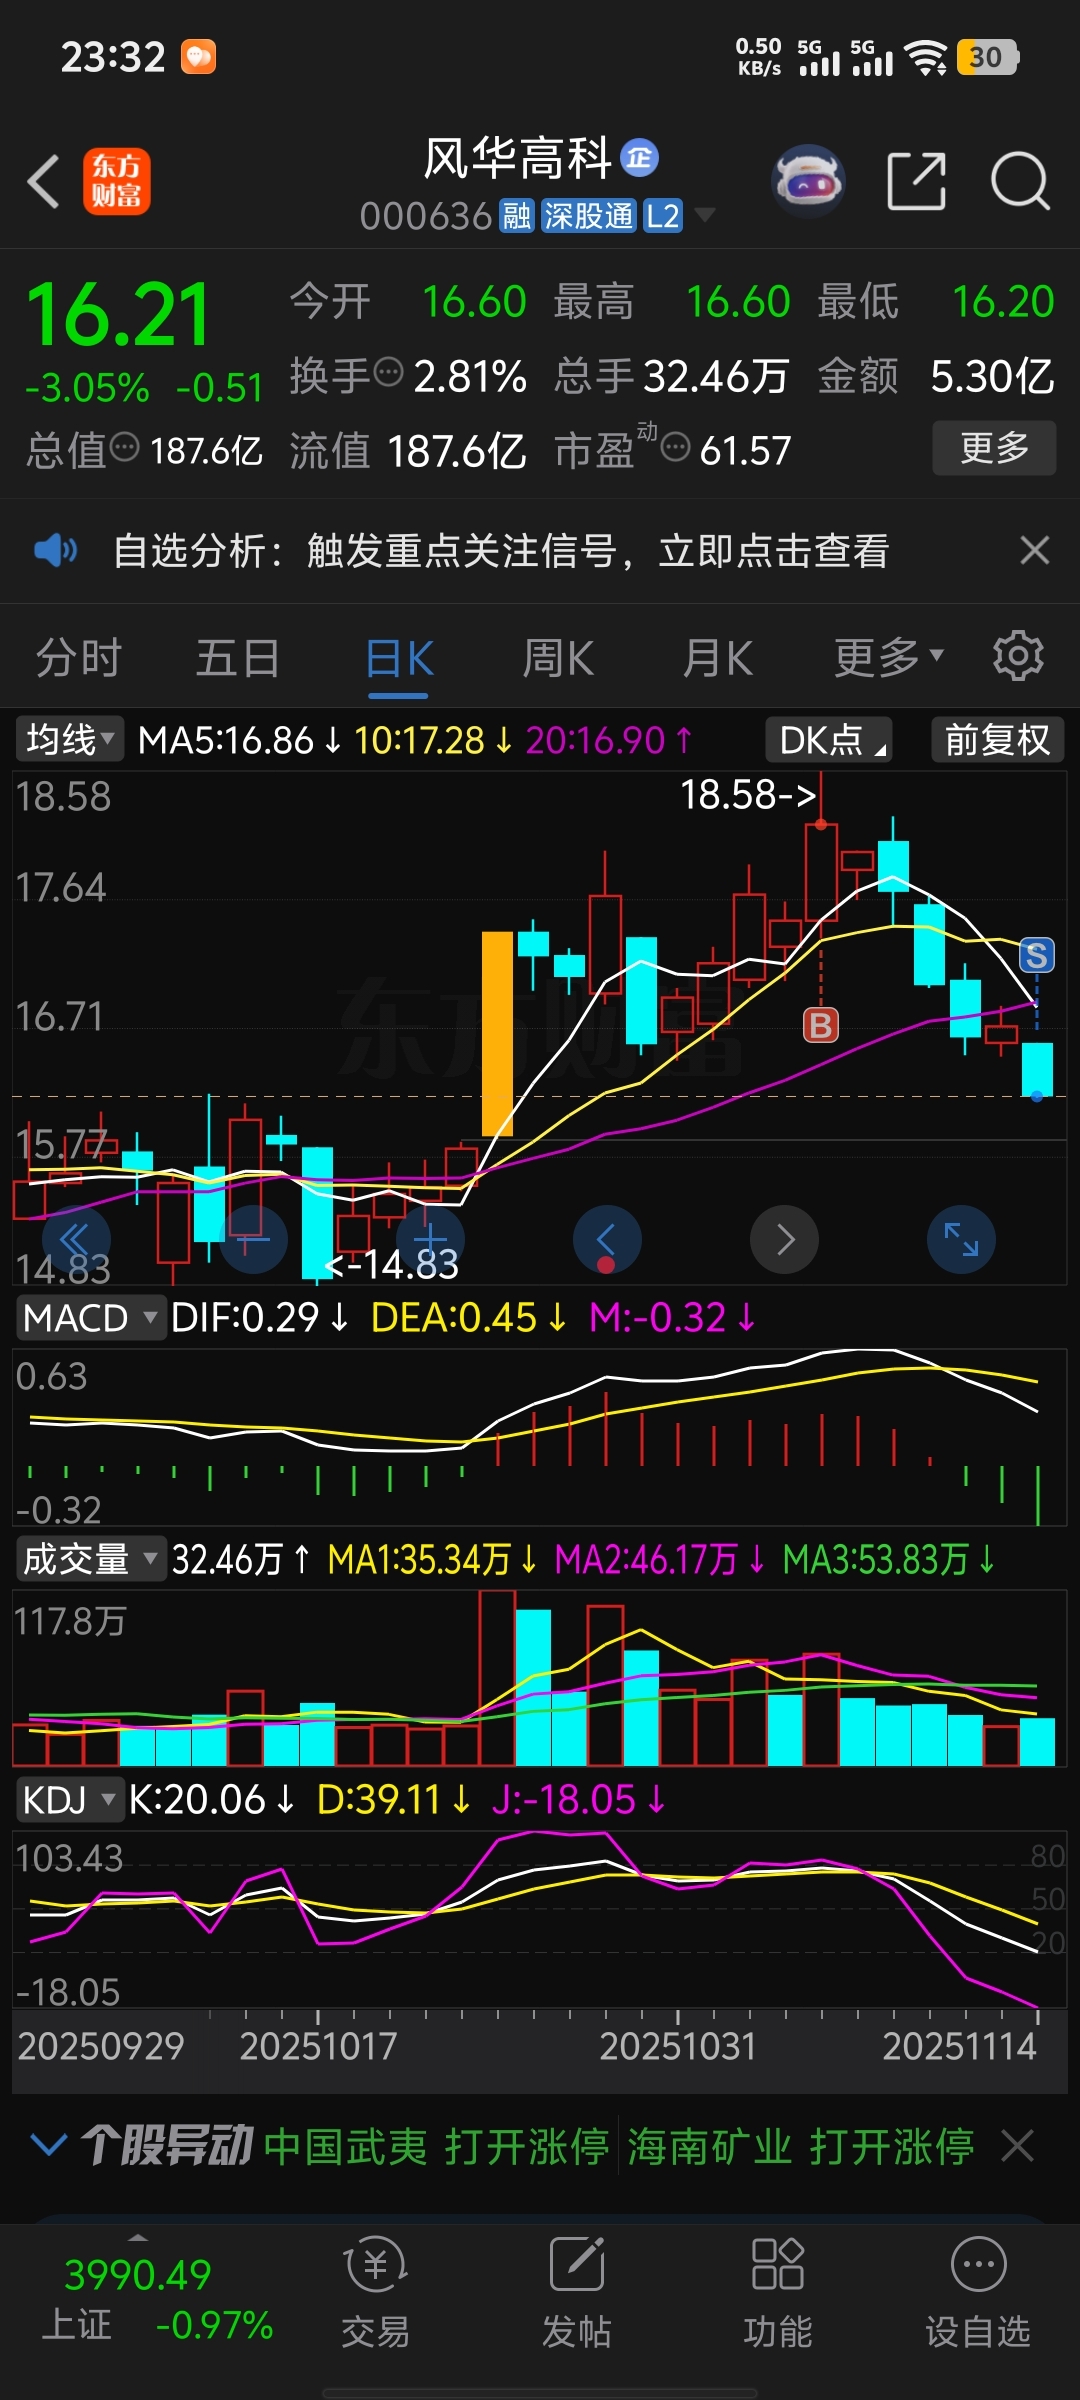Zoom out chart with minus button
Viewport: 1080px width, 2400px height.
253,1240
